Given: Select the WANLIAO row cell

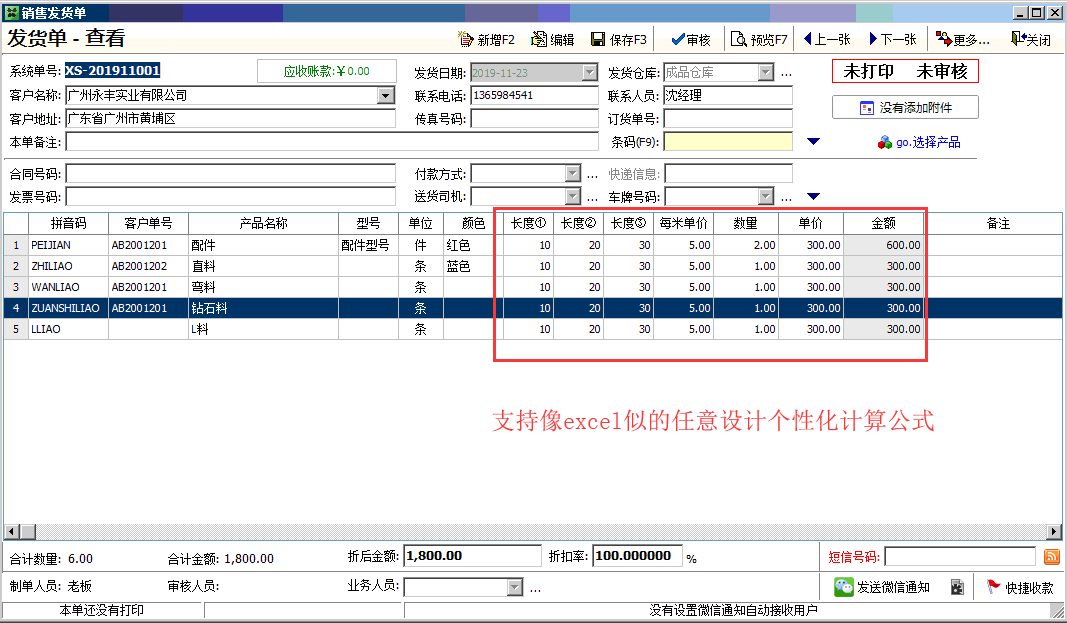Looking at the screenshot, I should click(x=68, y=287).
